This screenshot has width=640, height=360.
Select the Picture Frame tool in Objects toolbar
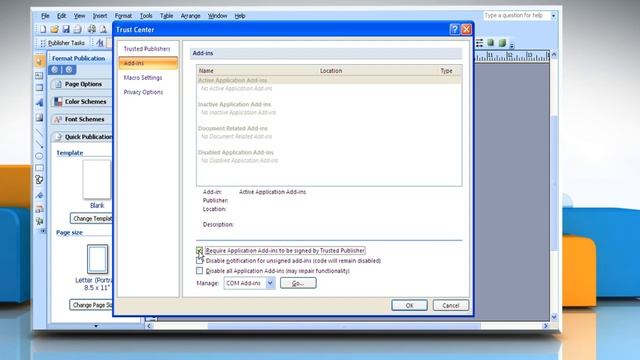click(39, 118)
